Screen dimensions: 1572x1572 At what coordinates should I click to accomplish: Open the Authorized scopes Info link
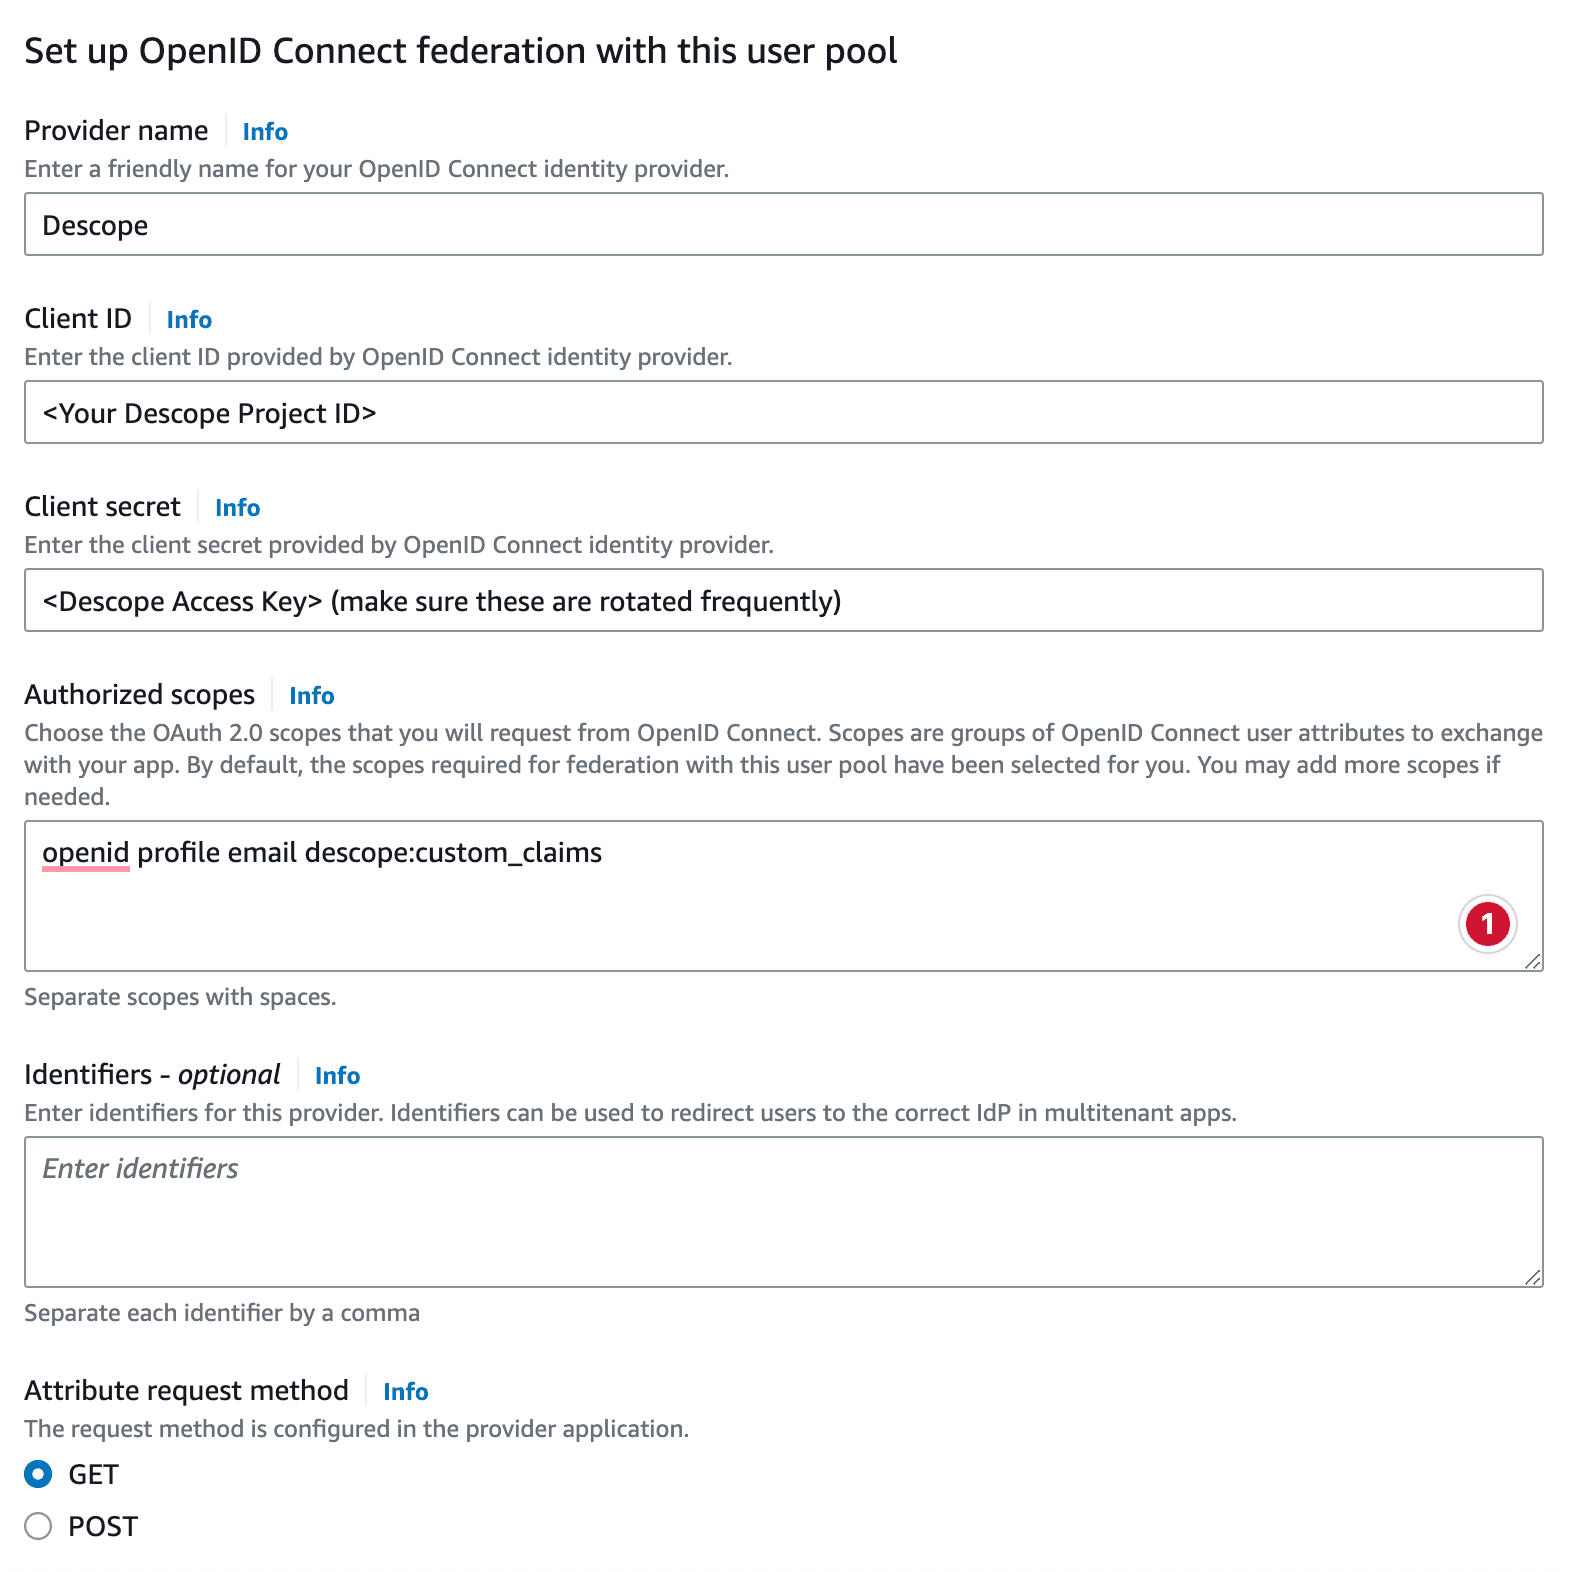[x=311, y=695]
